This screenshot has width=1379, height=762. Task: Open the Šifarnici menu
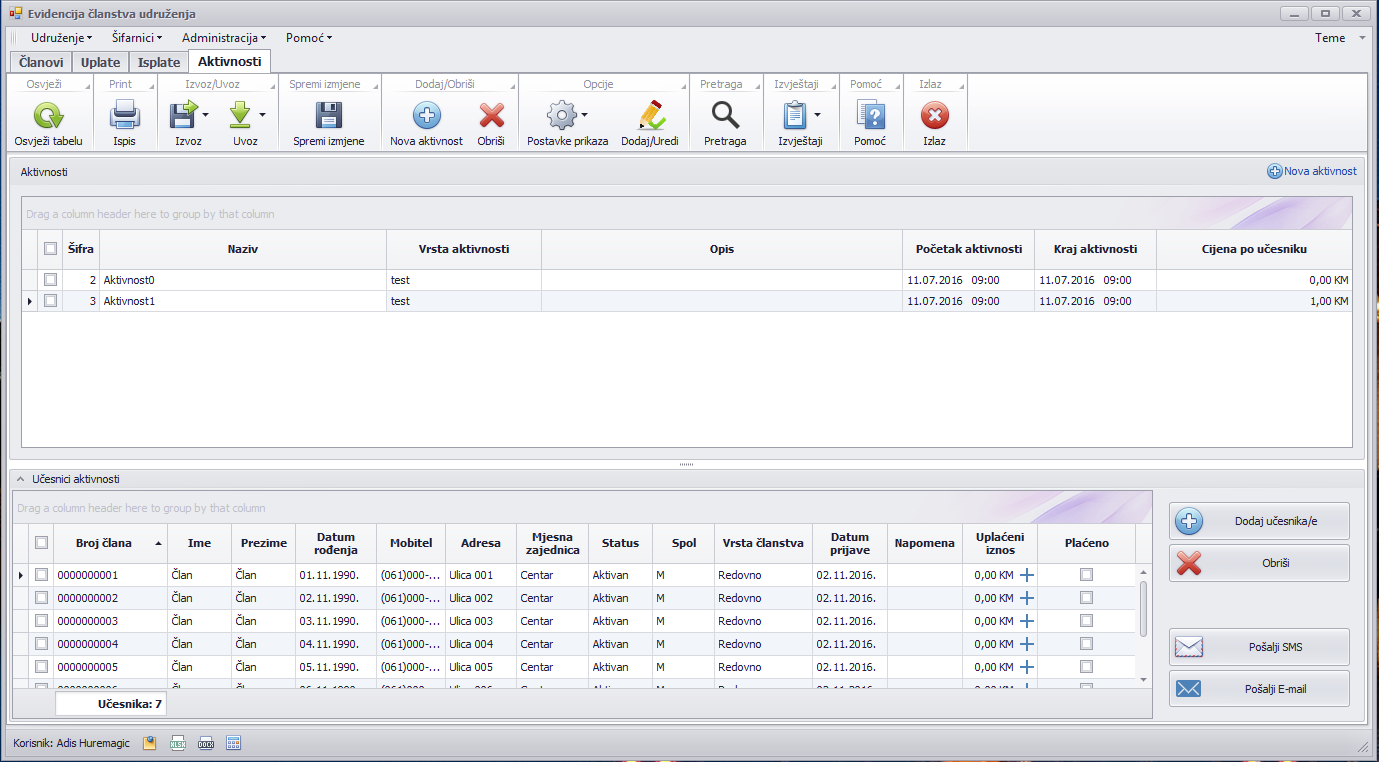pyautogui.click(x=137, y=38)
